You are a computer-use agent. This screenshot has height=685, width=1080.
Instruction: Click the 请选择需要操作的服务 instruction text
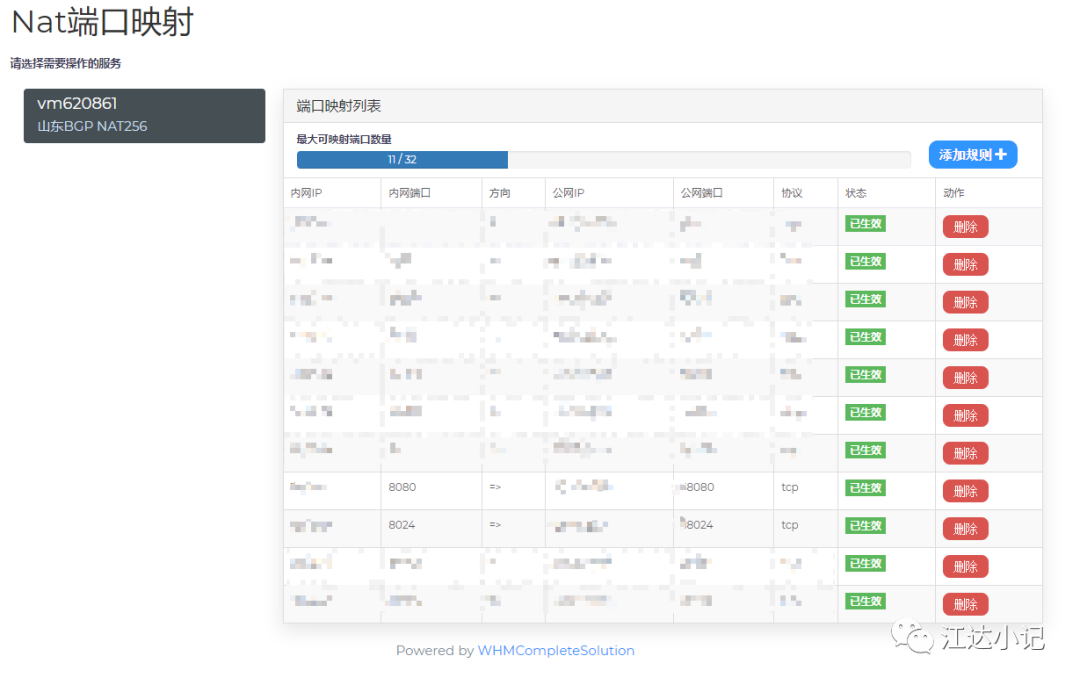[65, 63]
